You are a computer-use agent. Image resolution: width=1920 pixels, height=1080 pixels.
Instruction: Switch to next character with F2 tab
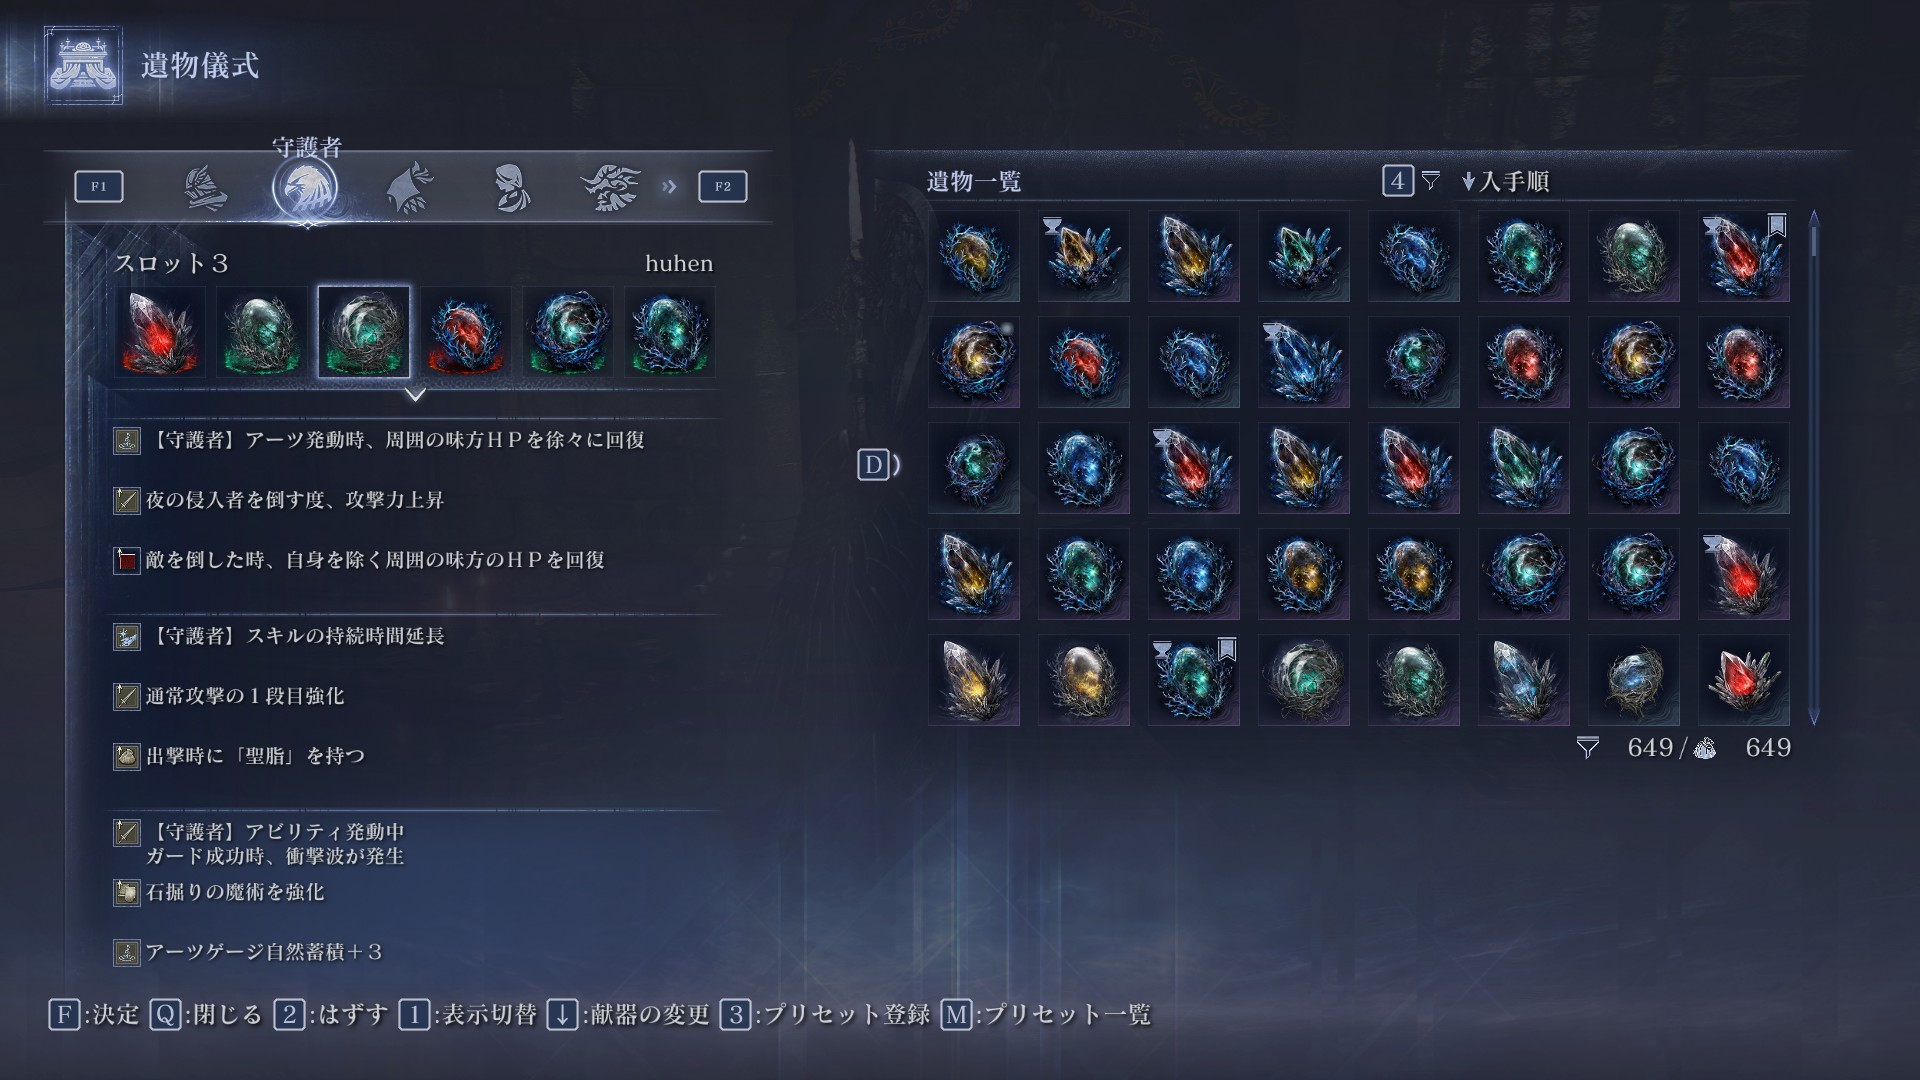click(723, 187)
